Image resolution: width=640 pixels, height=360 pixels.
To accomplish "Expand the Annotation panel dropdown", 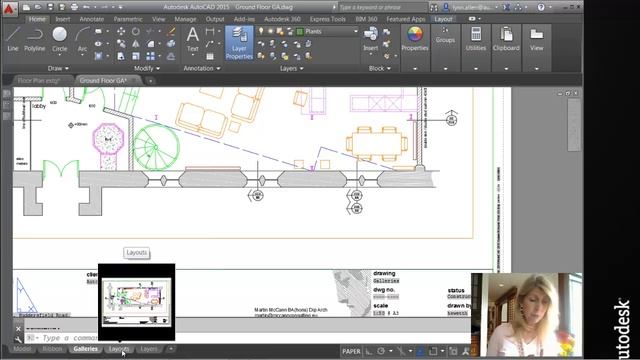I will (202, 68).
